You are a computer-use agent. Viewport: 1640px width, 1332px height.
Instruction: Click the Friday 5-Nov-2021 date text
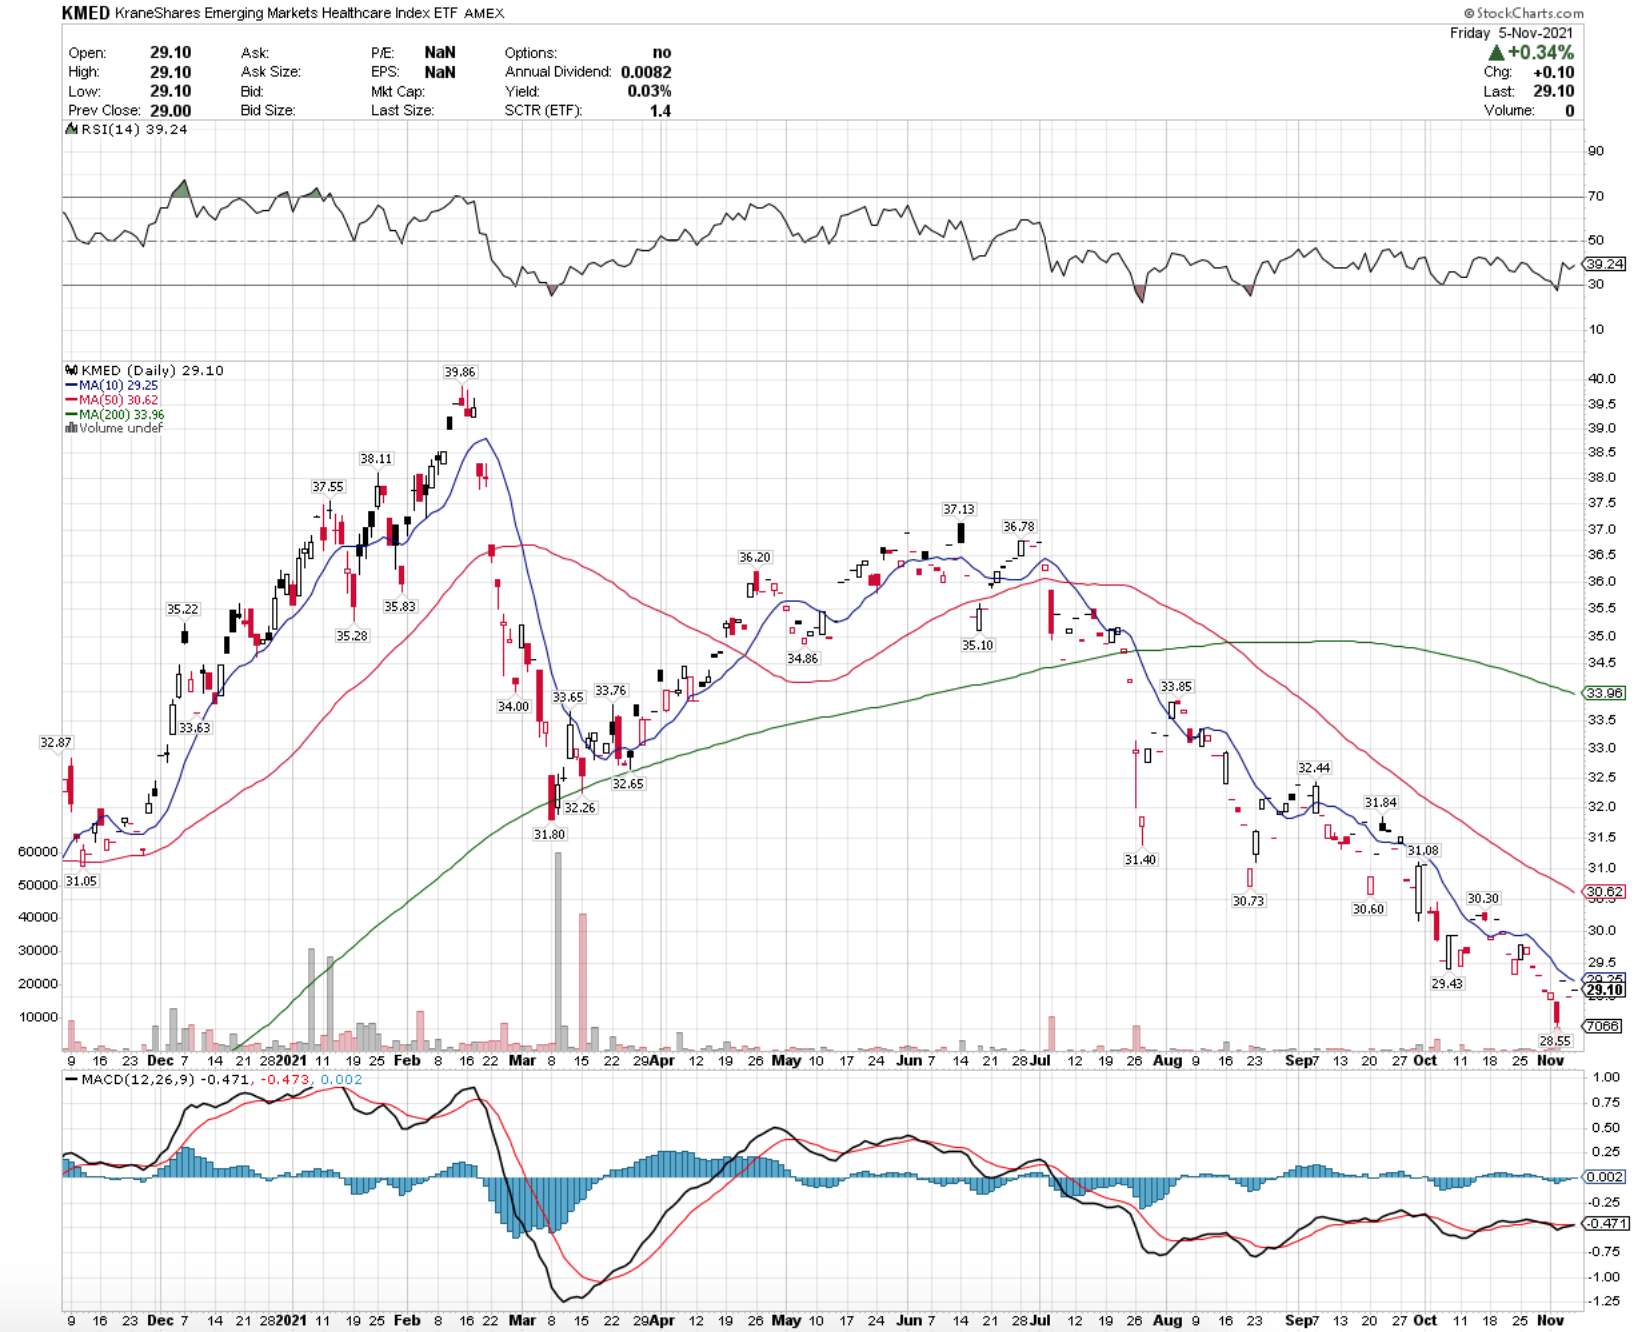[x=1511, y=33]
